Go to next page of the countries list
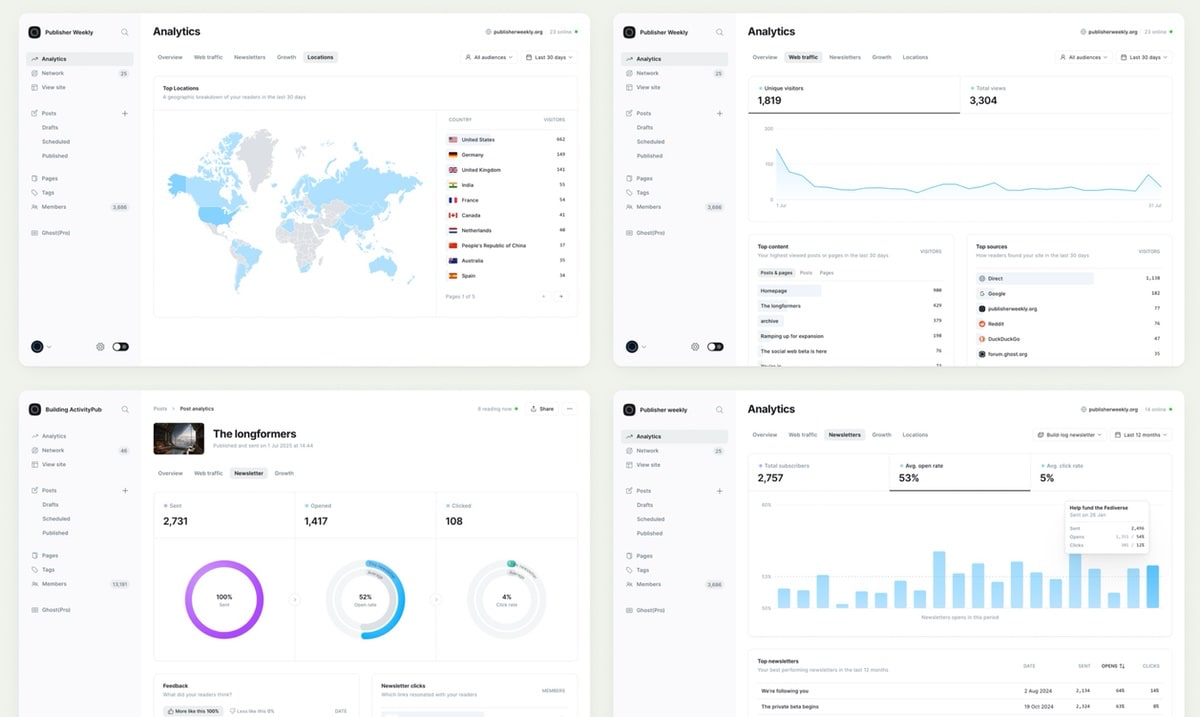Image resolution: width=1200 pixels, height=717 pixels. (561, 297)
